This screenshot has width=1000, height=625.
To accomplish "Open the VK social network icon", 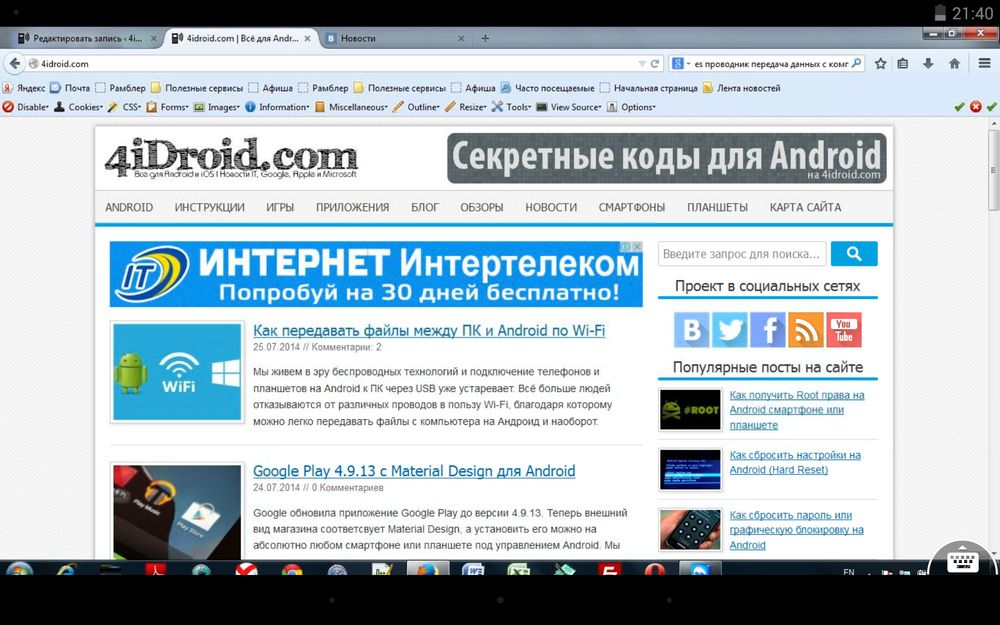I will point(691,329).
